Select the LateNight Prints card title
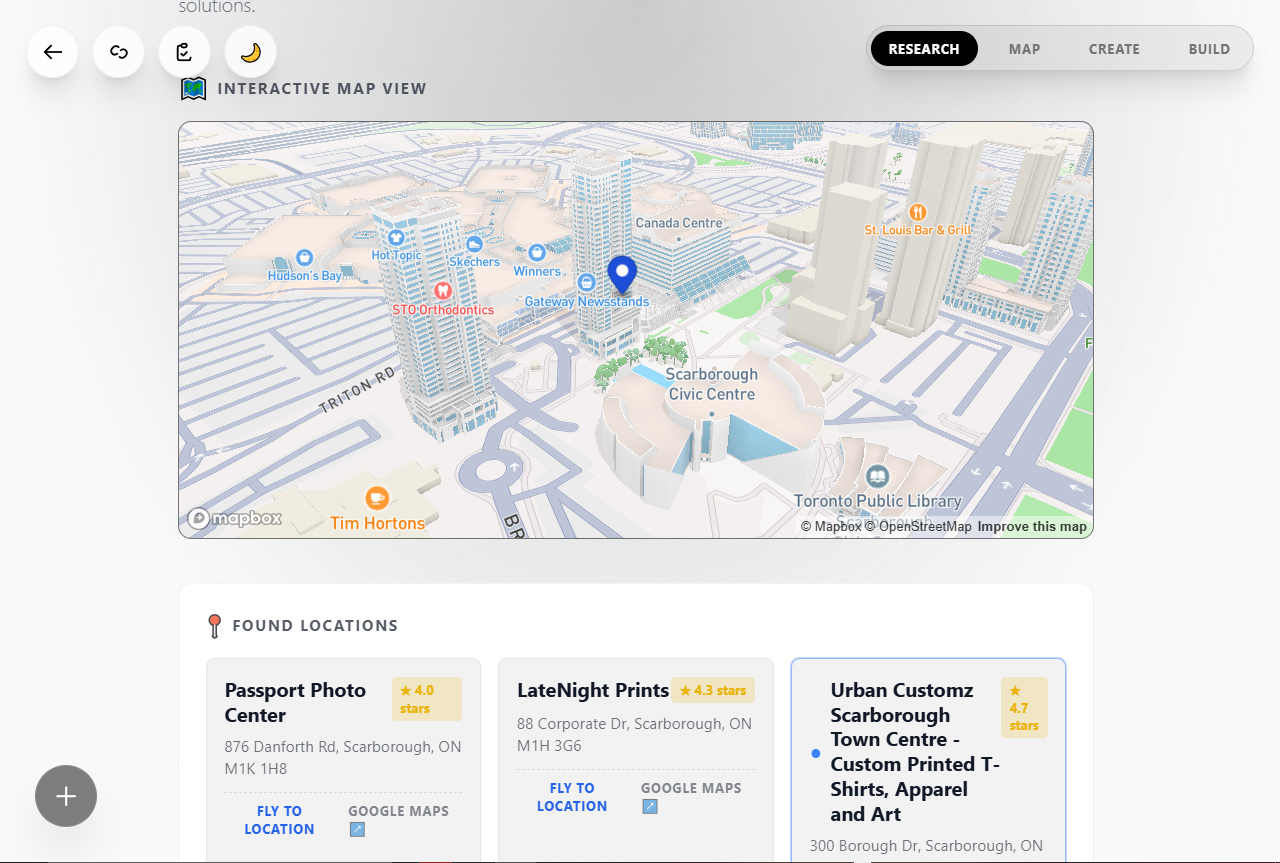This screenshot has height=863, width=1280. click(x=593, y=690)
